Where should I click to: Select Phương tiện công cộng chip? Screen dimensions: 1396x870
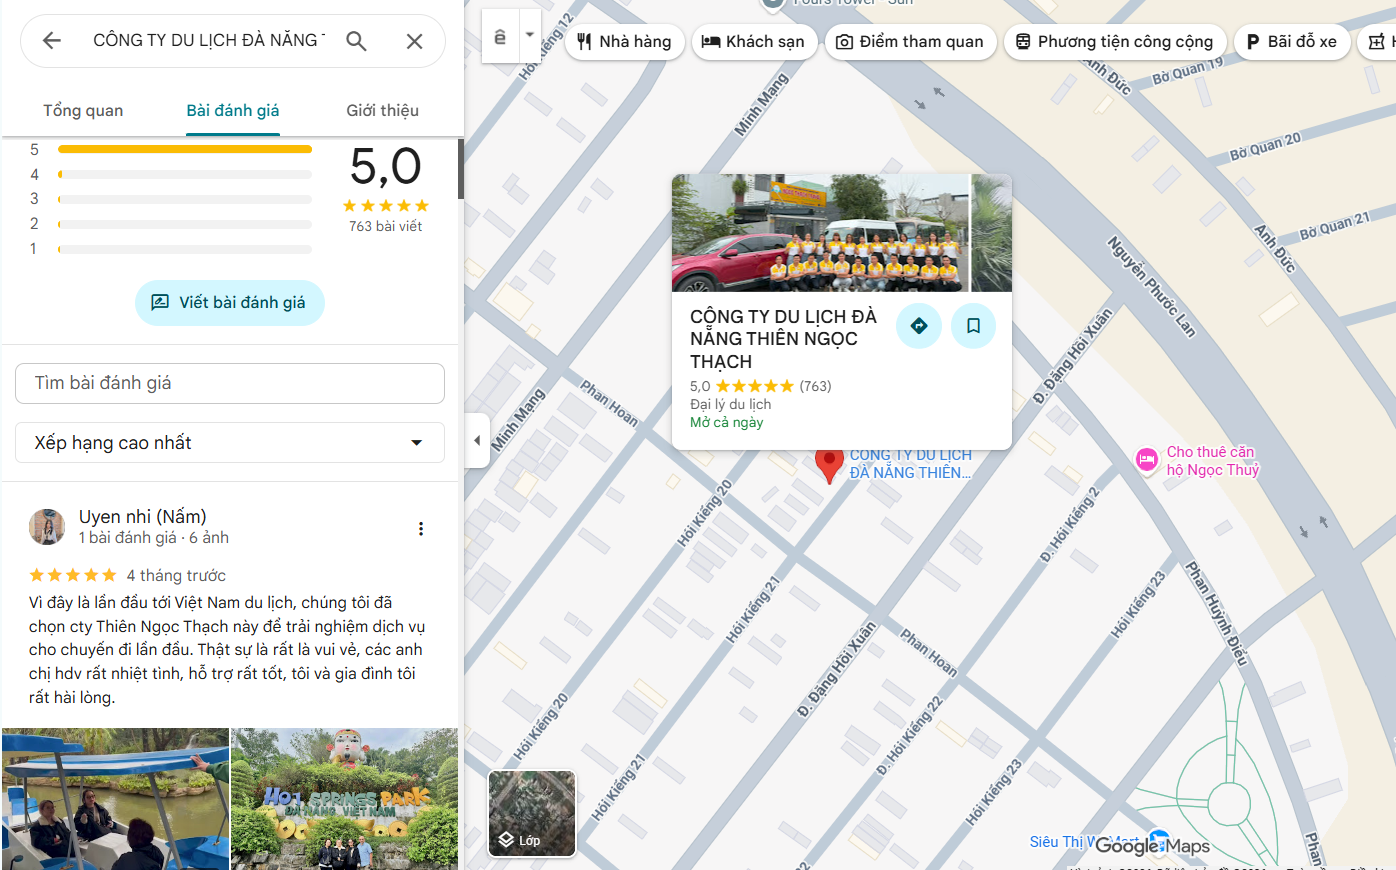click(x=1115, y=42)
